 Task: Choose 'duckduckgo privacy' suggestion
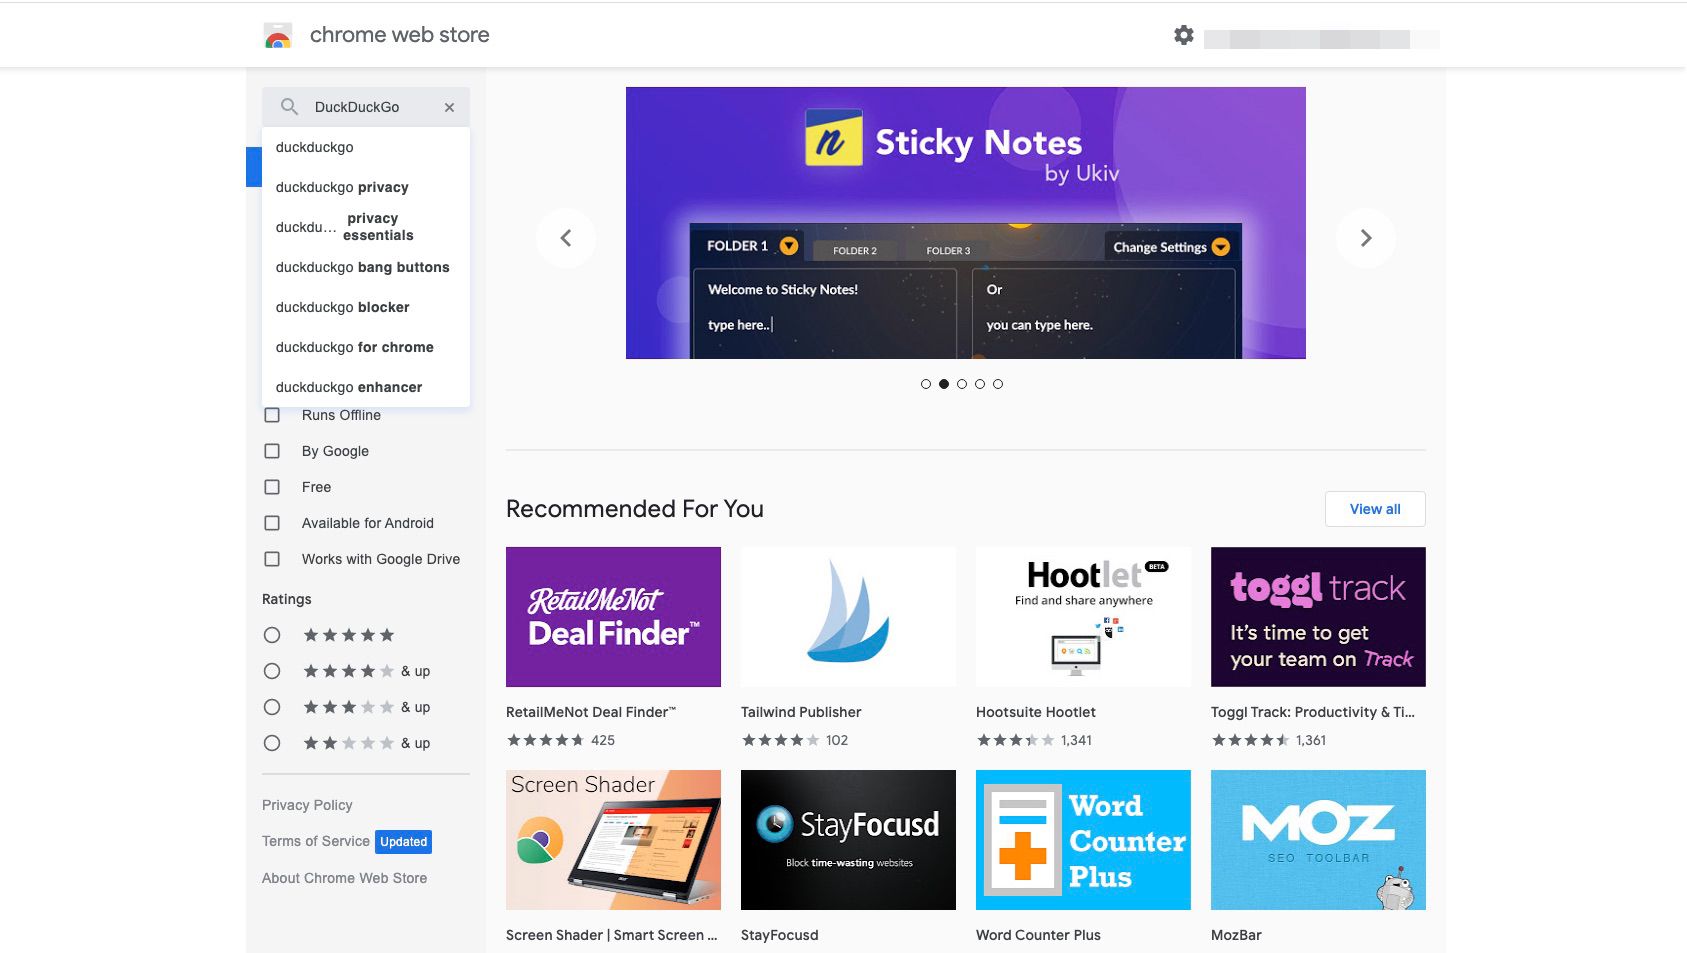[x=366, y=187]
